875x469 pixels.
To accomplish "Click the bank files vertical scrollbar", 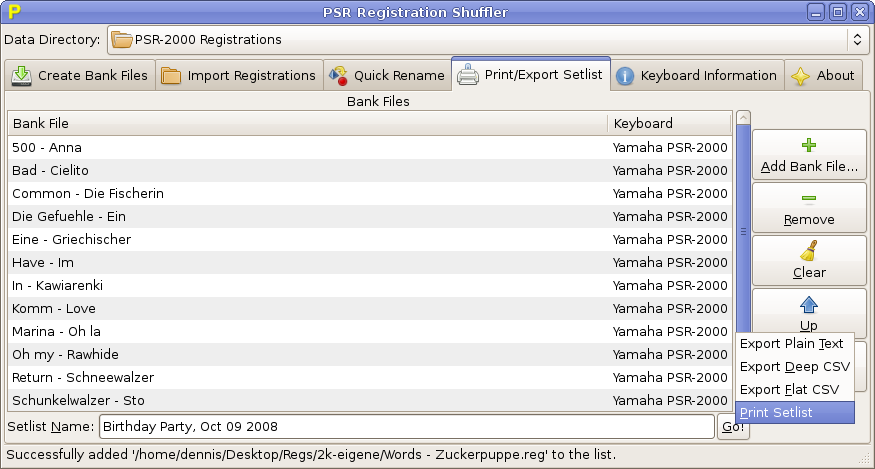I will pos(743,232).
